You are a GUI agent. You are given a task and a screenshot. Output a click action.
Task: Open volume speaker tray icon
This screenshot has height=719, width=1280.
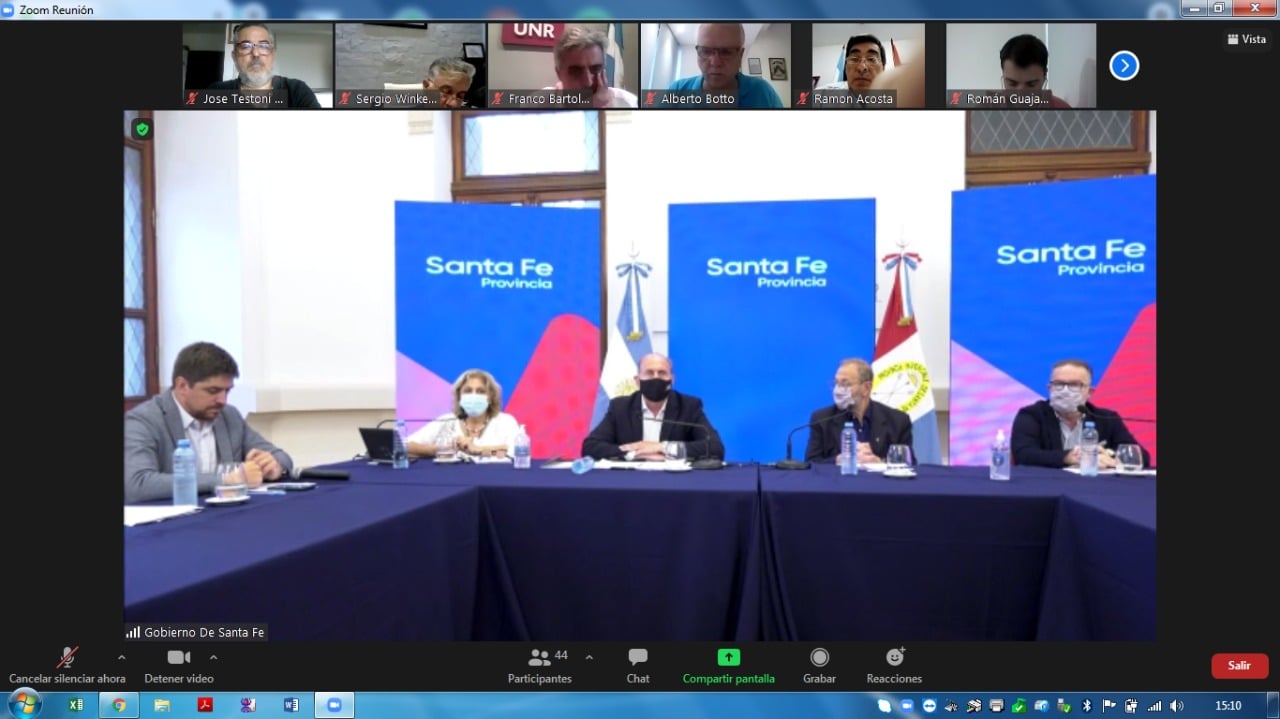pyautogui.click(x=1177, y=706)
